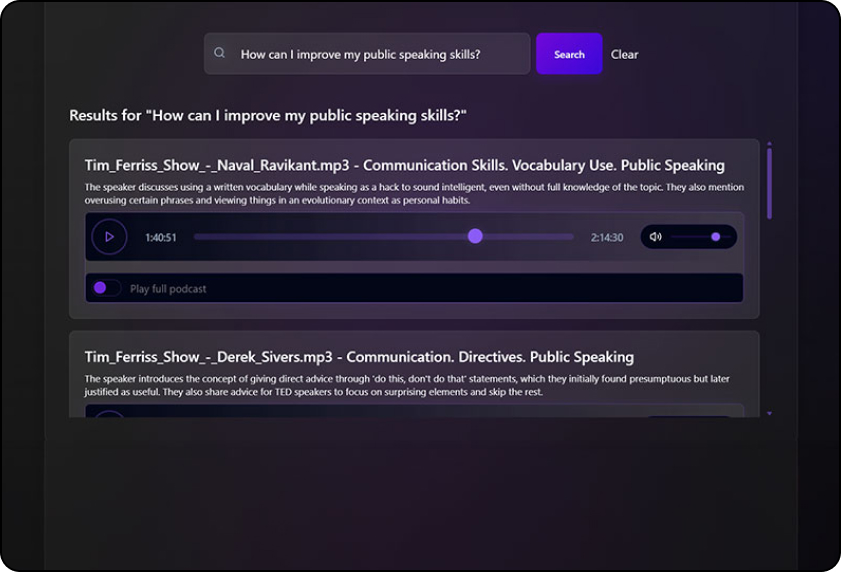Screen dimensions: 841x572
Task: Seek on the Naval Ravikant progress slider
Action: [383, 237]
